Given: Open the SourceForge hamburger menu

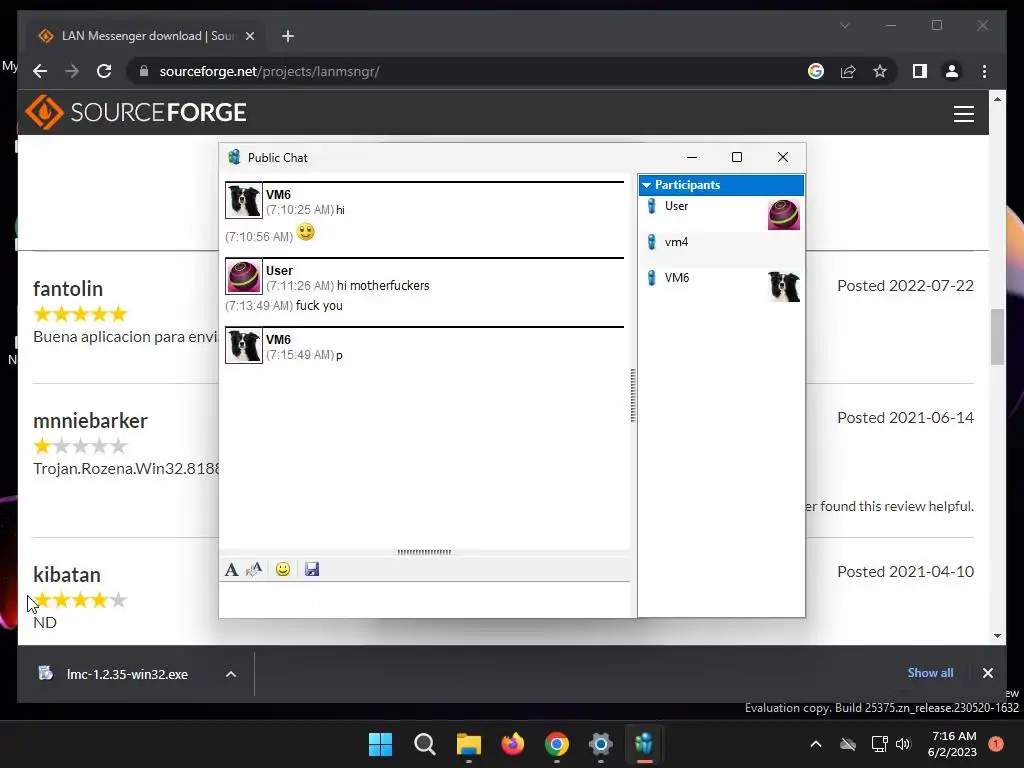Looking at the screenshot, I should [x=964, y=114].
